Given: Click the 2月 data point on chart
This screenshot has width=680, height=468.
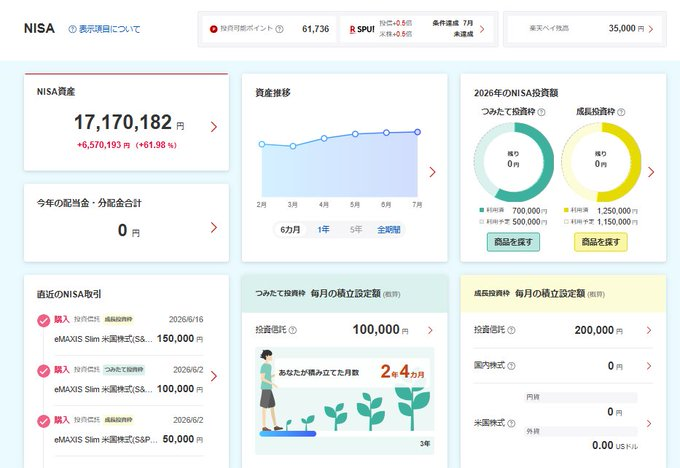Looking at the screenshot, I should pos(262,144).
